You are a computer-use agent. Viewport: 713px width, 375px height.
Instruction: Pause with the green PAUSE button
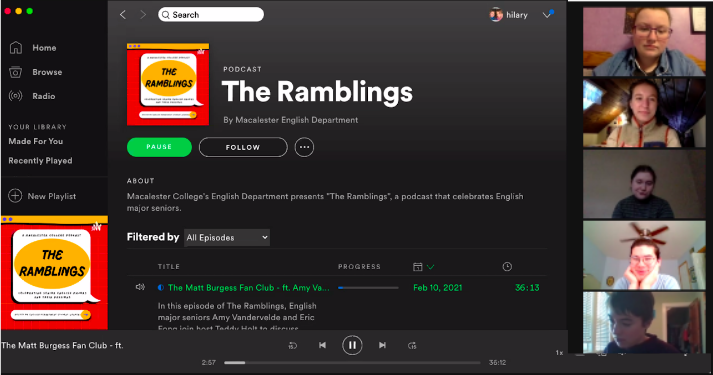click(159, 147)
